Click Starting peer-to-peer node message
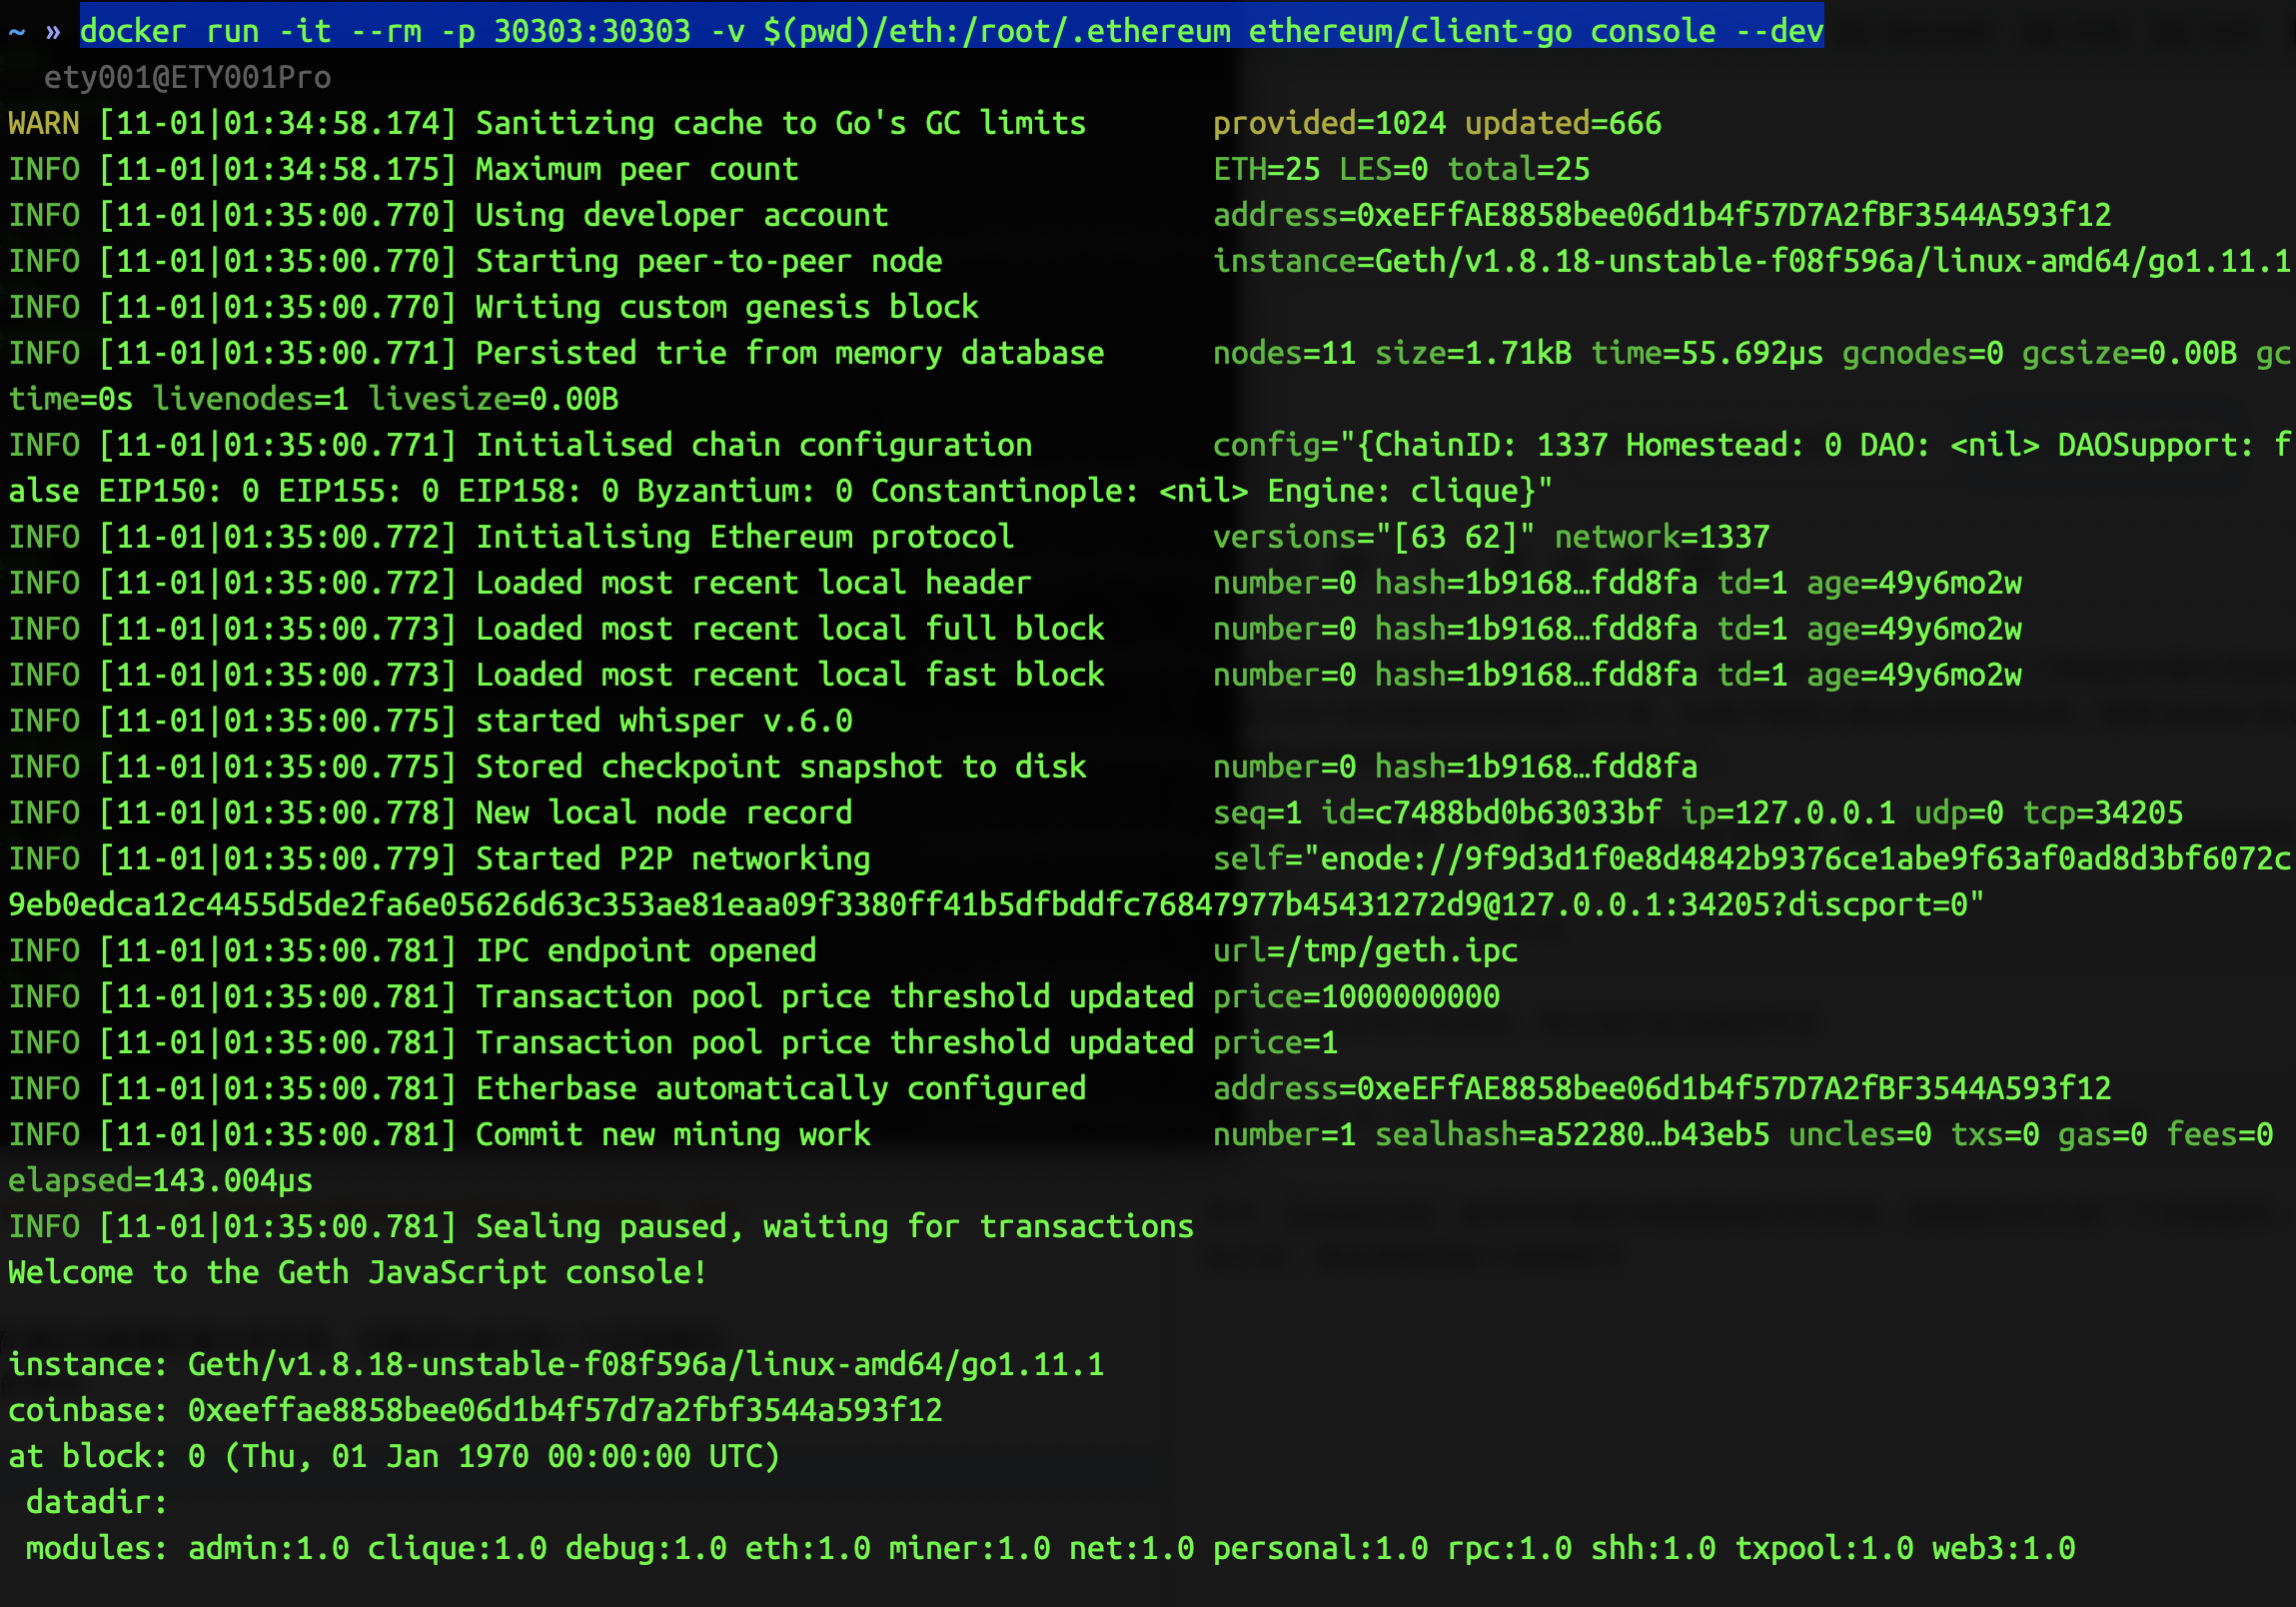The width and height of the screenshot is (2296, 1607). click(x=709, y=261)
